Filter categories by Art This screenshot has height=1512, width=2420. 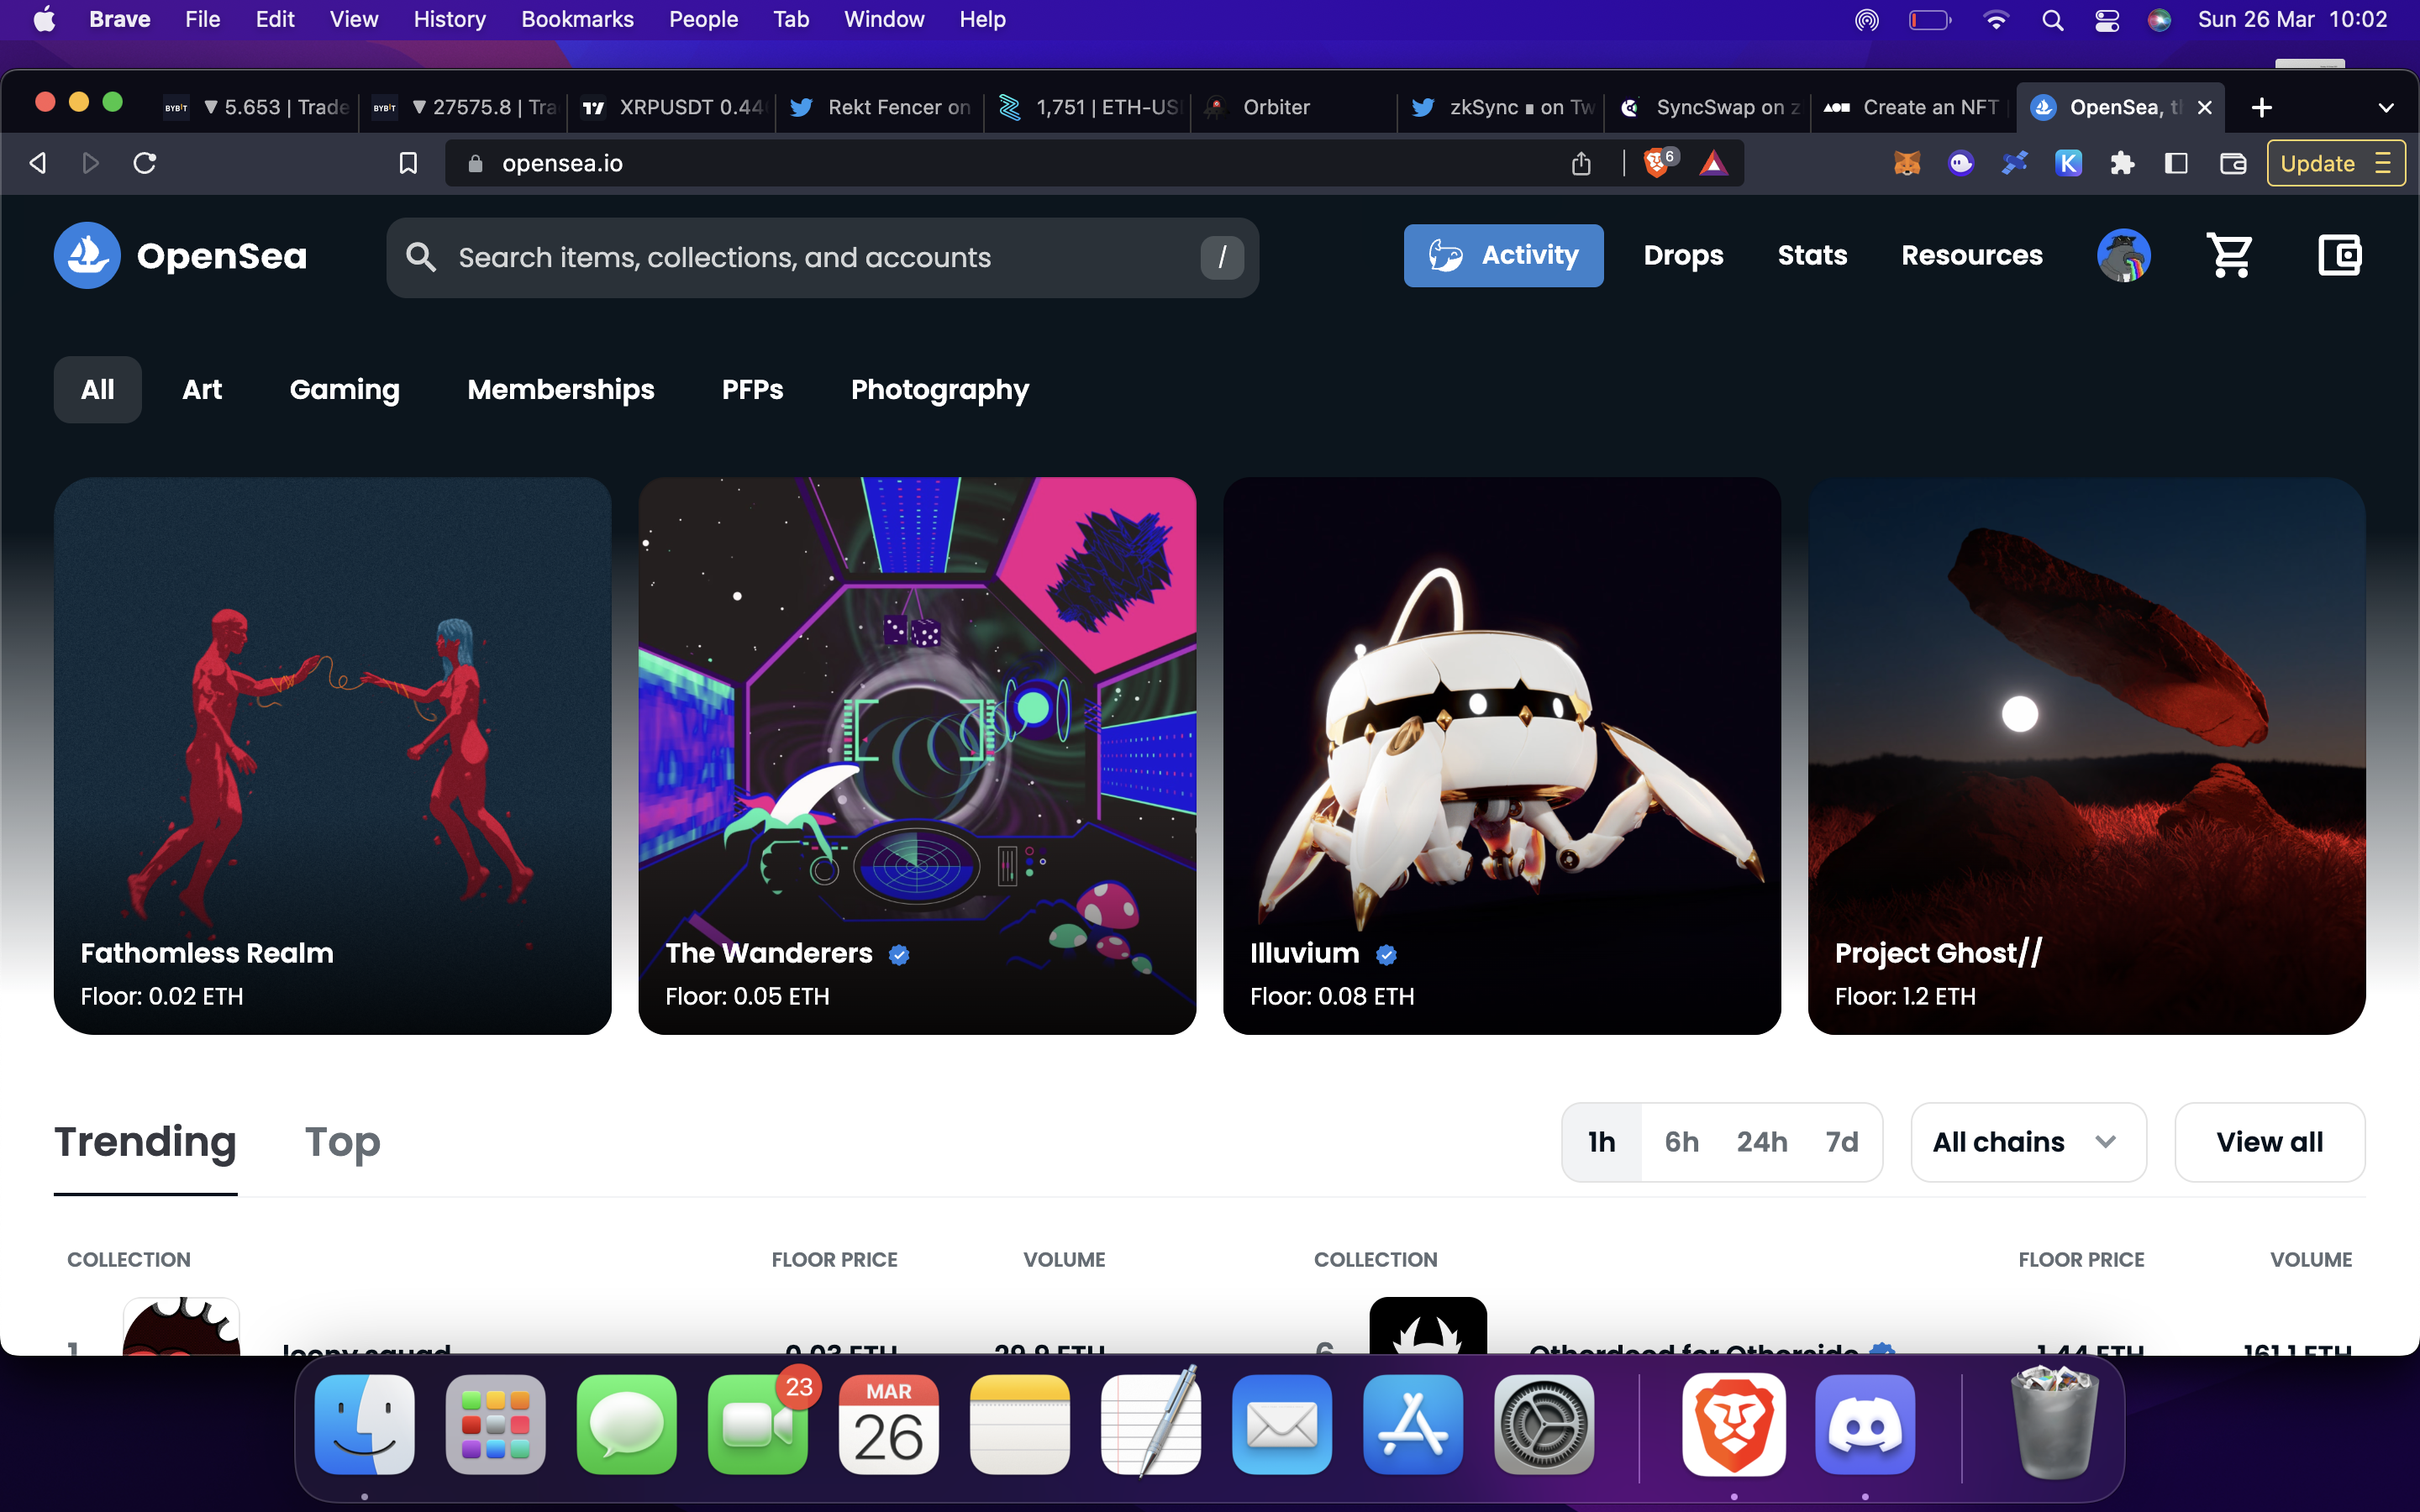(202, 389)
